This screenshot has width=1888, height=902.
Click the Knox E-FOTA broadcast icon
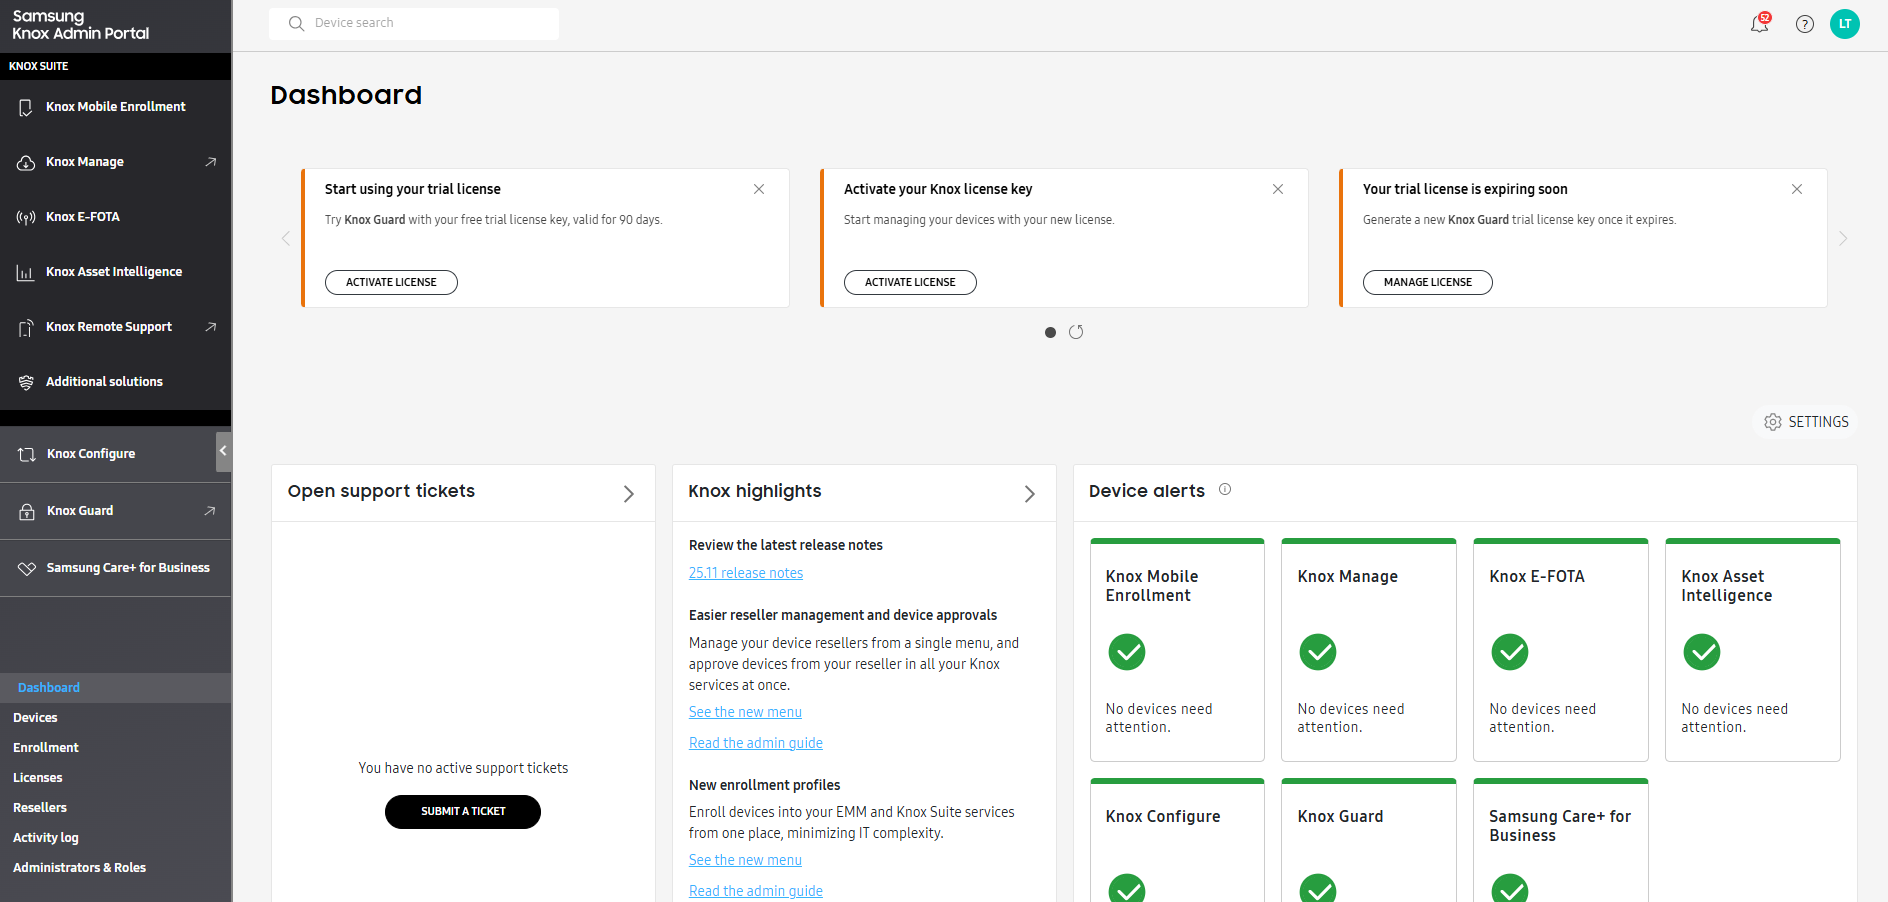coord(26,217)
